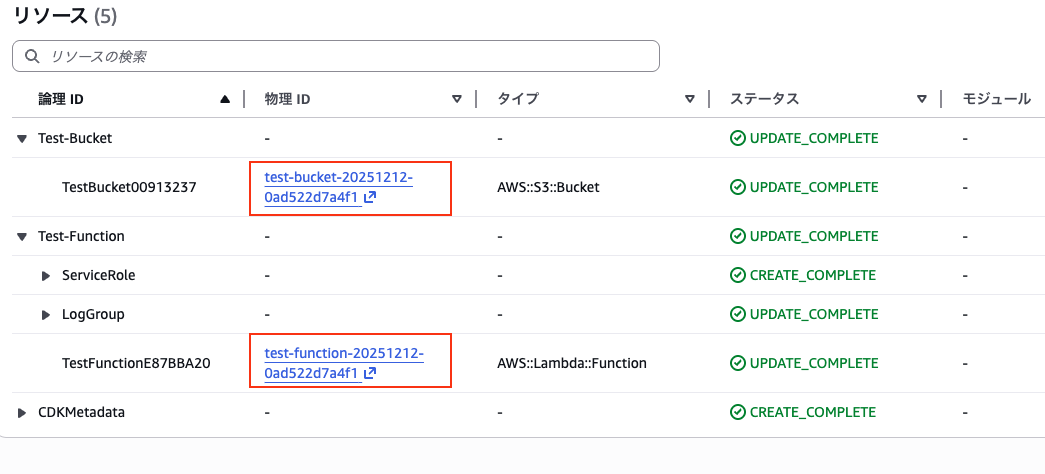Collapse the Test-Bucket tree row

(22, 138)
